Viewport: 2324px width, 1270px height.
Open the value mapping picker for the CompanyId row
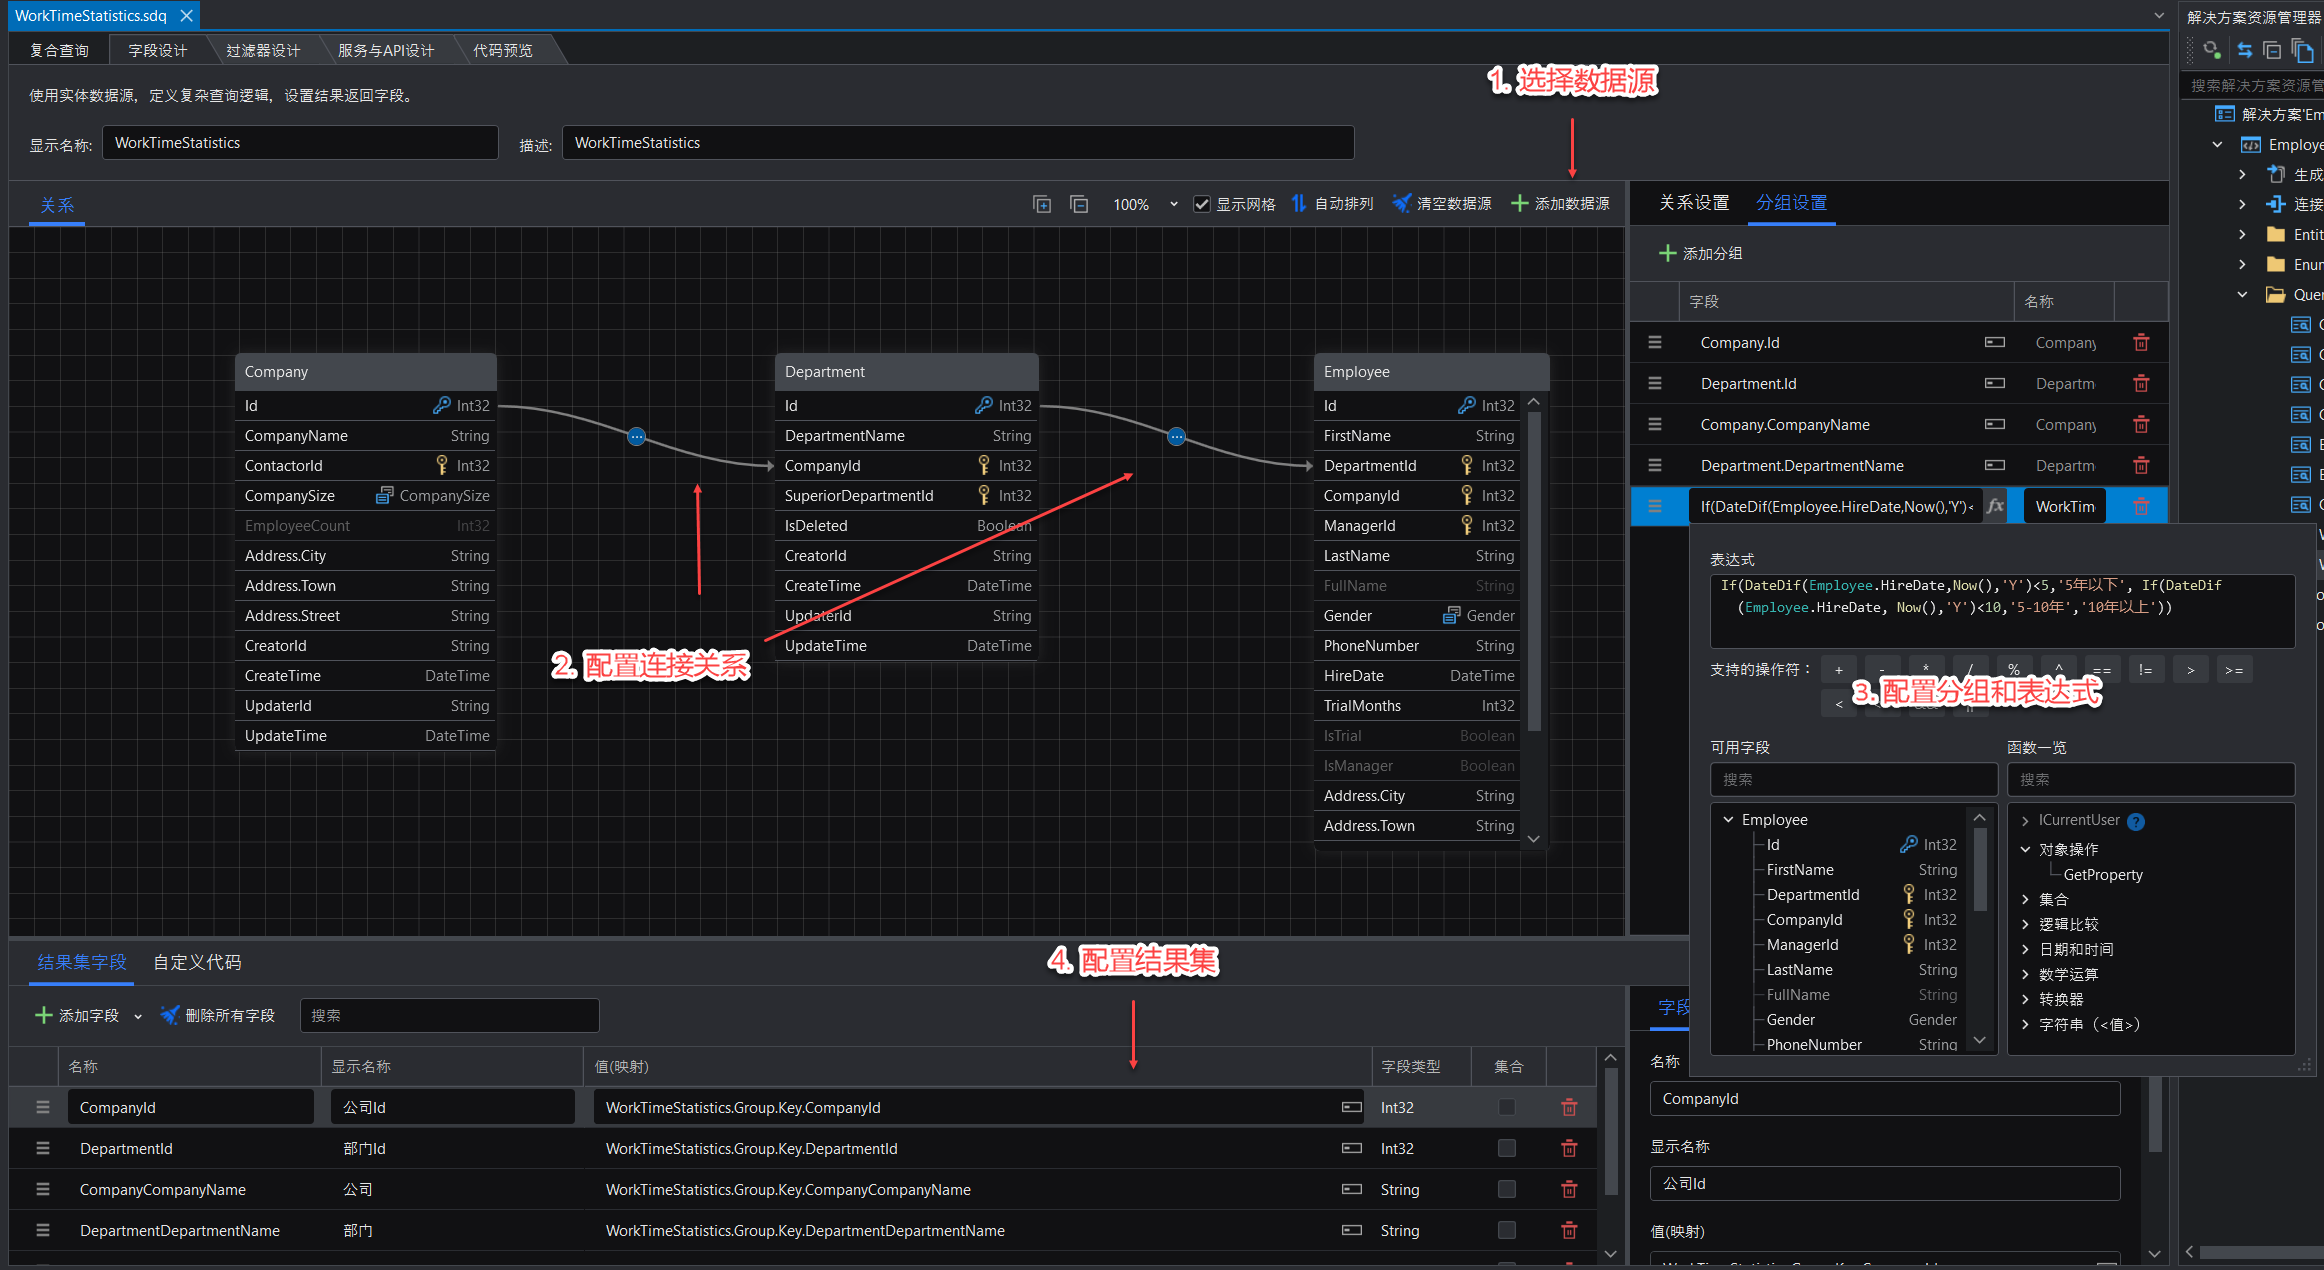1352,1107
